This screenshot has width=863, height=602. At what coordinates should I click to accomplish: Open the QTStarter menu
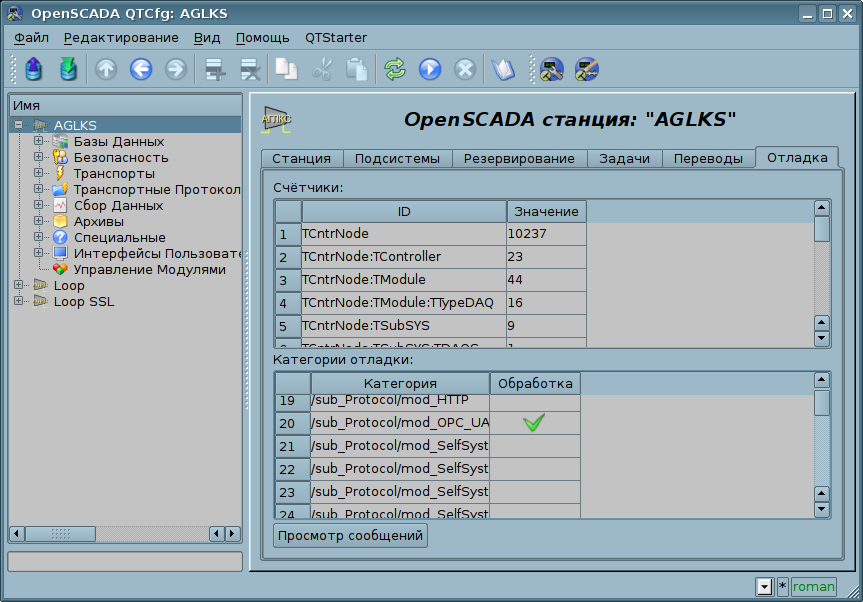coord(336,38)
